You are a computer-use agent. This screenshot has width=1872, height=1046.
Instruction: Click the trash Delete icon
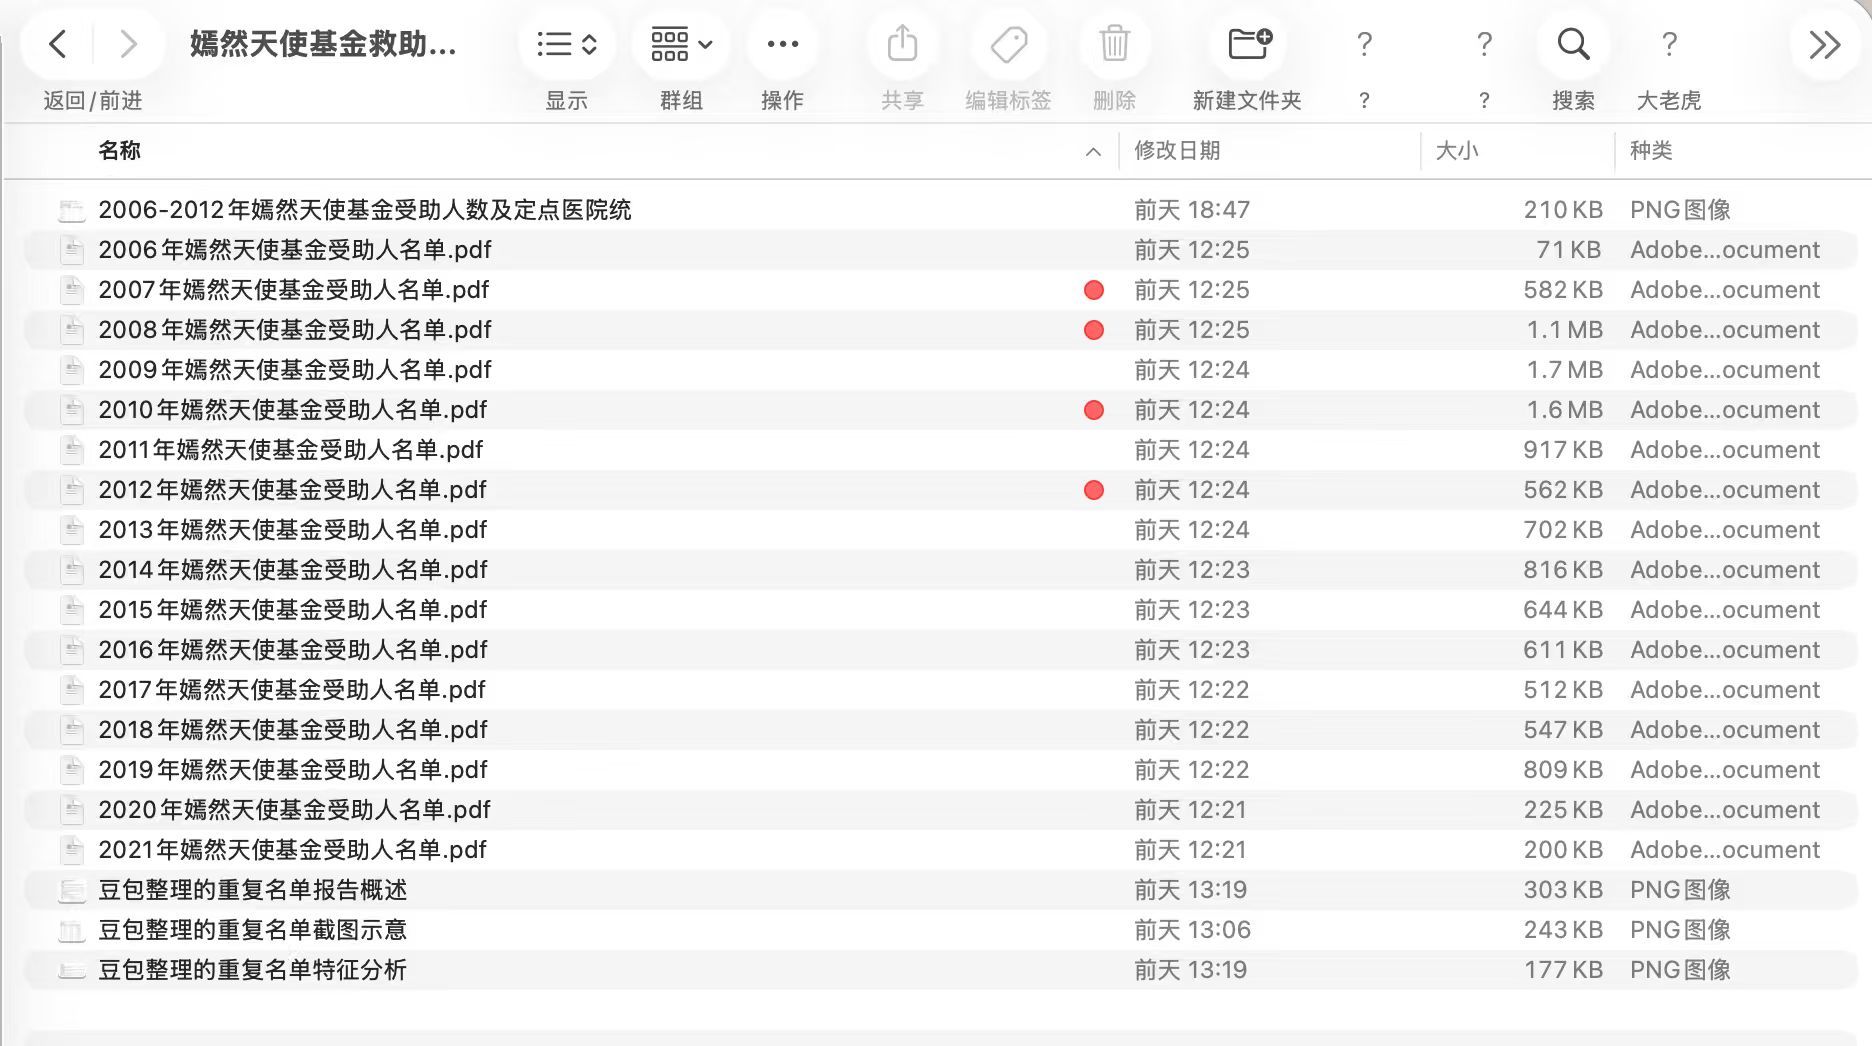pyautogui.click(x=1114, y=44)
